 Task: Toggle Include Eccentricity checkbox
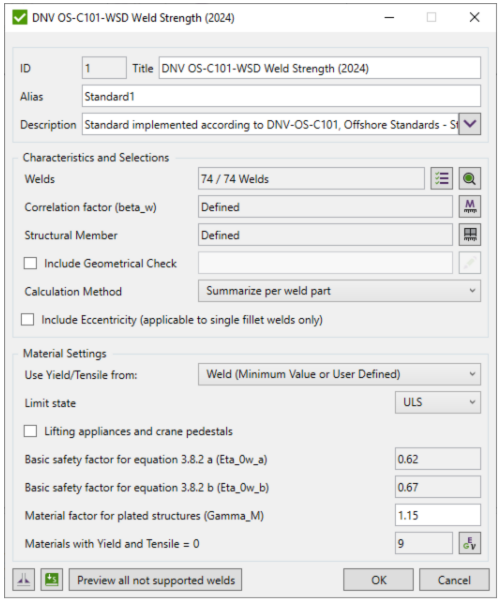(x=27, y=319)
